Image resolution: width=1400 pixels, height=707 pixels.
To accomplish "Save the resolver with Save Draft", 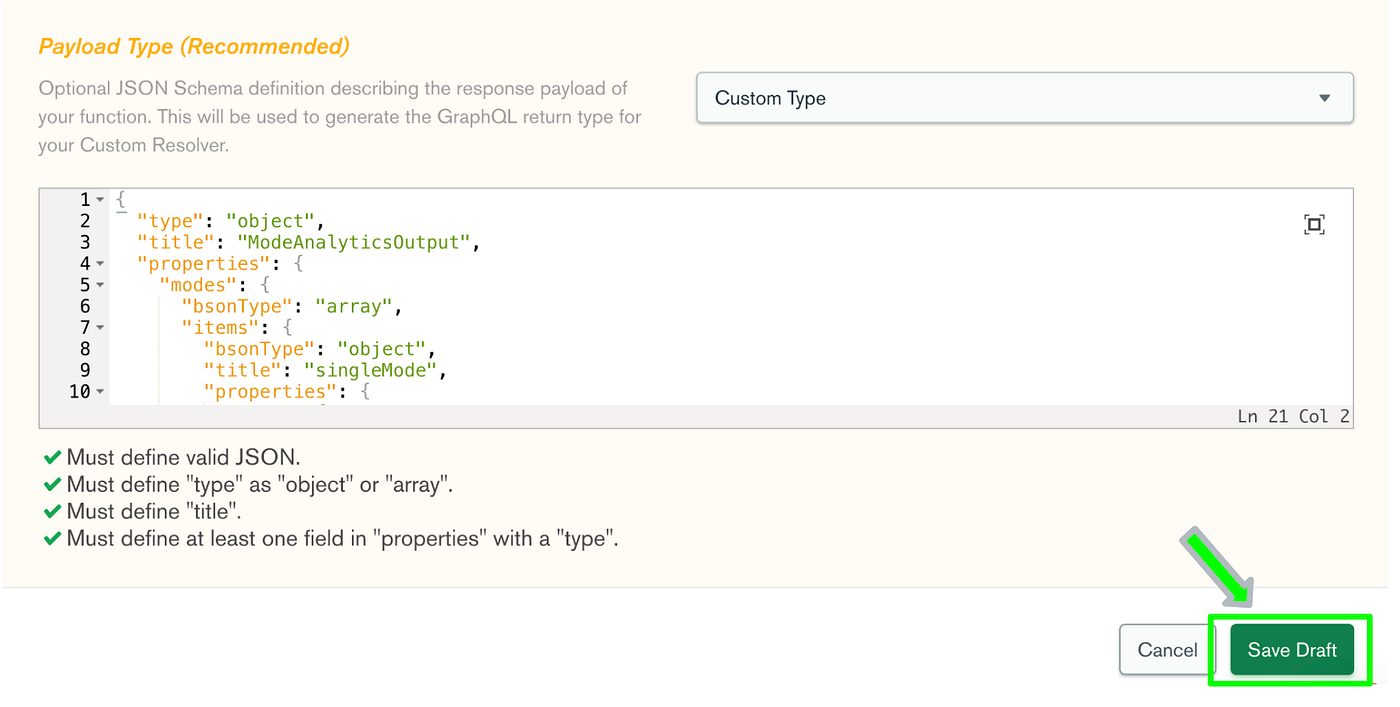I will point(1291,650).
